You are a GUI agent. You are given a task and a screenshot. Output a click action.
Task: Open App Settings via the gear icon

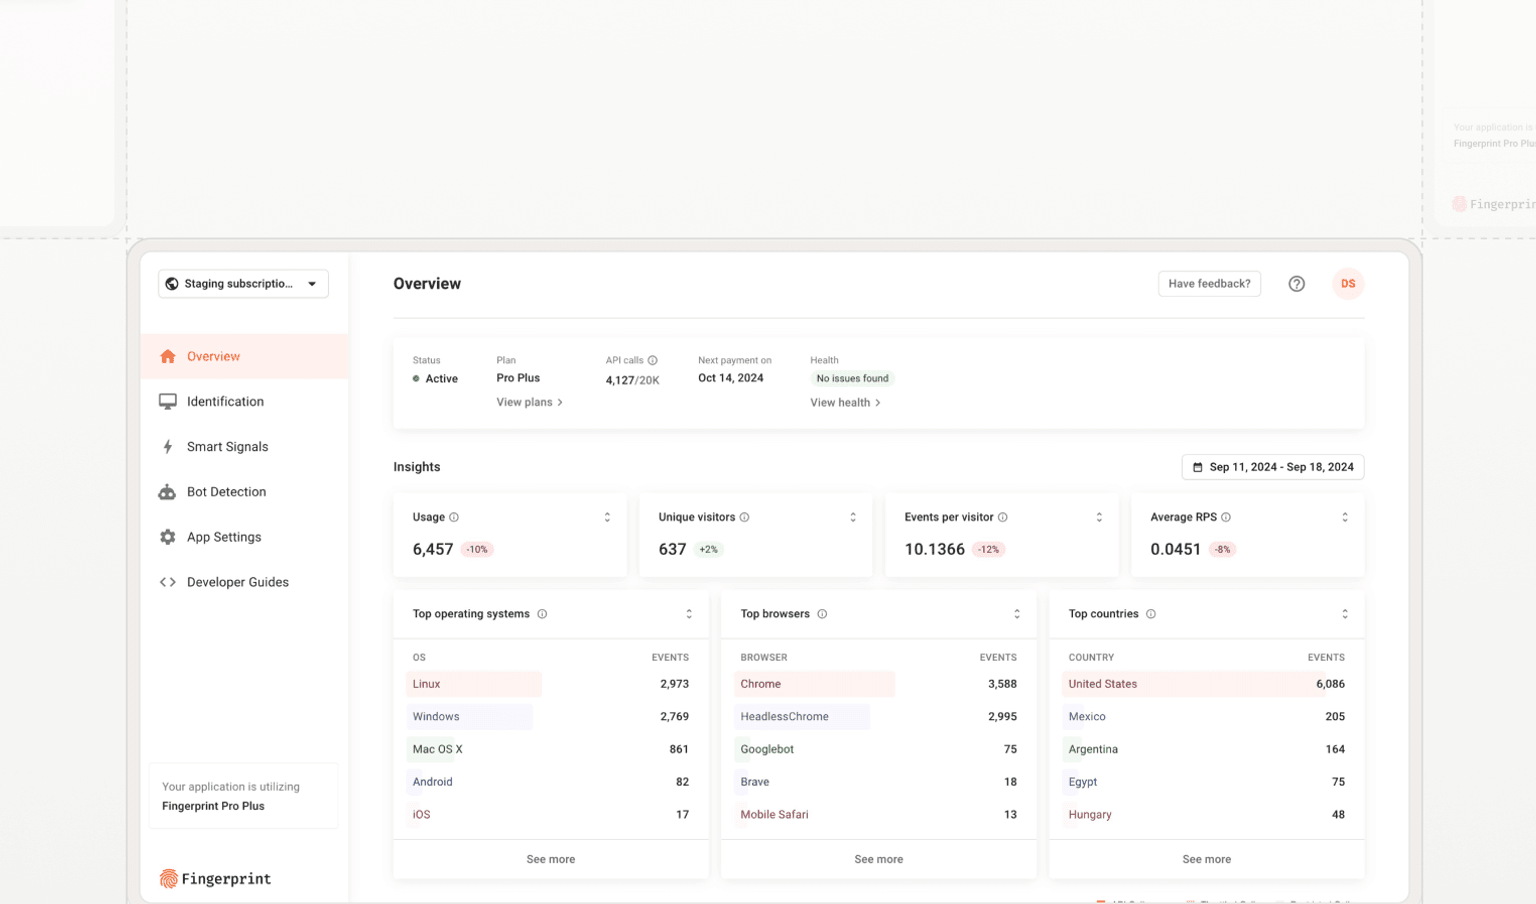pyautogui.click(x=167, y=536)
